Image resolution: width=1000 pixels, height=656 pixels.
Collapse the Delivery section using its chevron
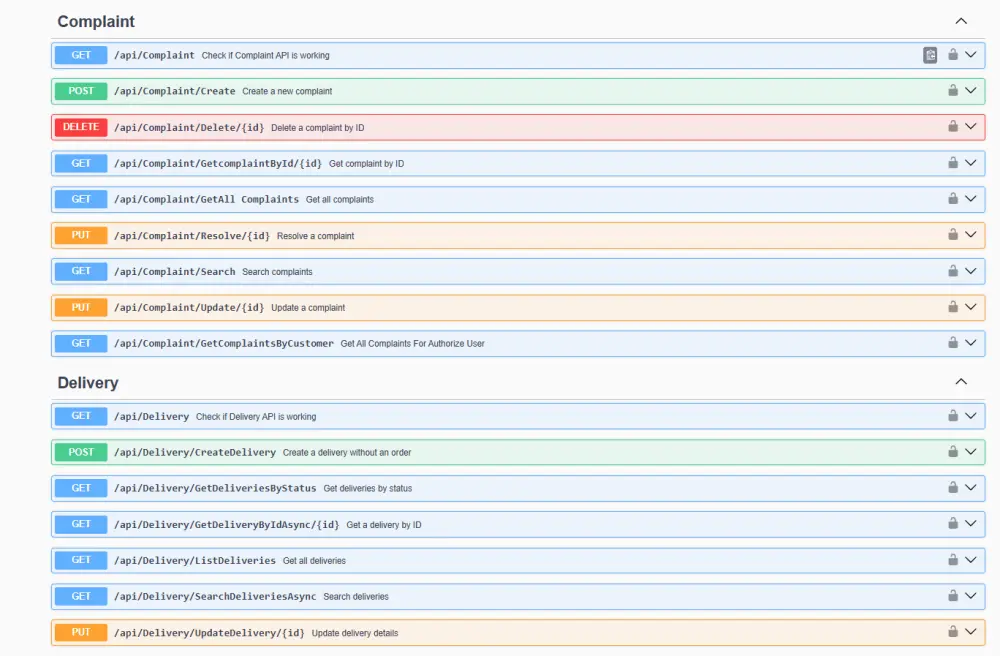[961, 381]
